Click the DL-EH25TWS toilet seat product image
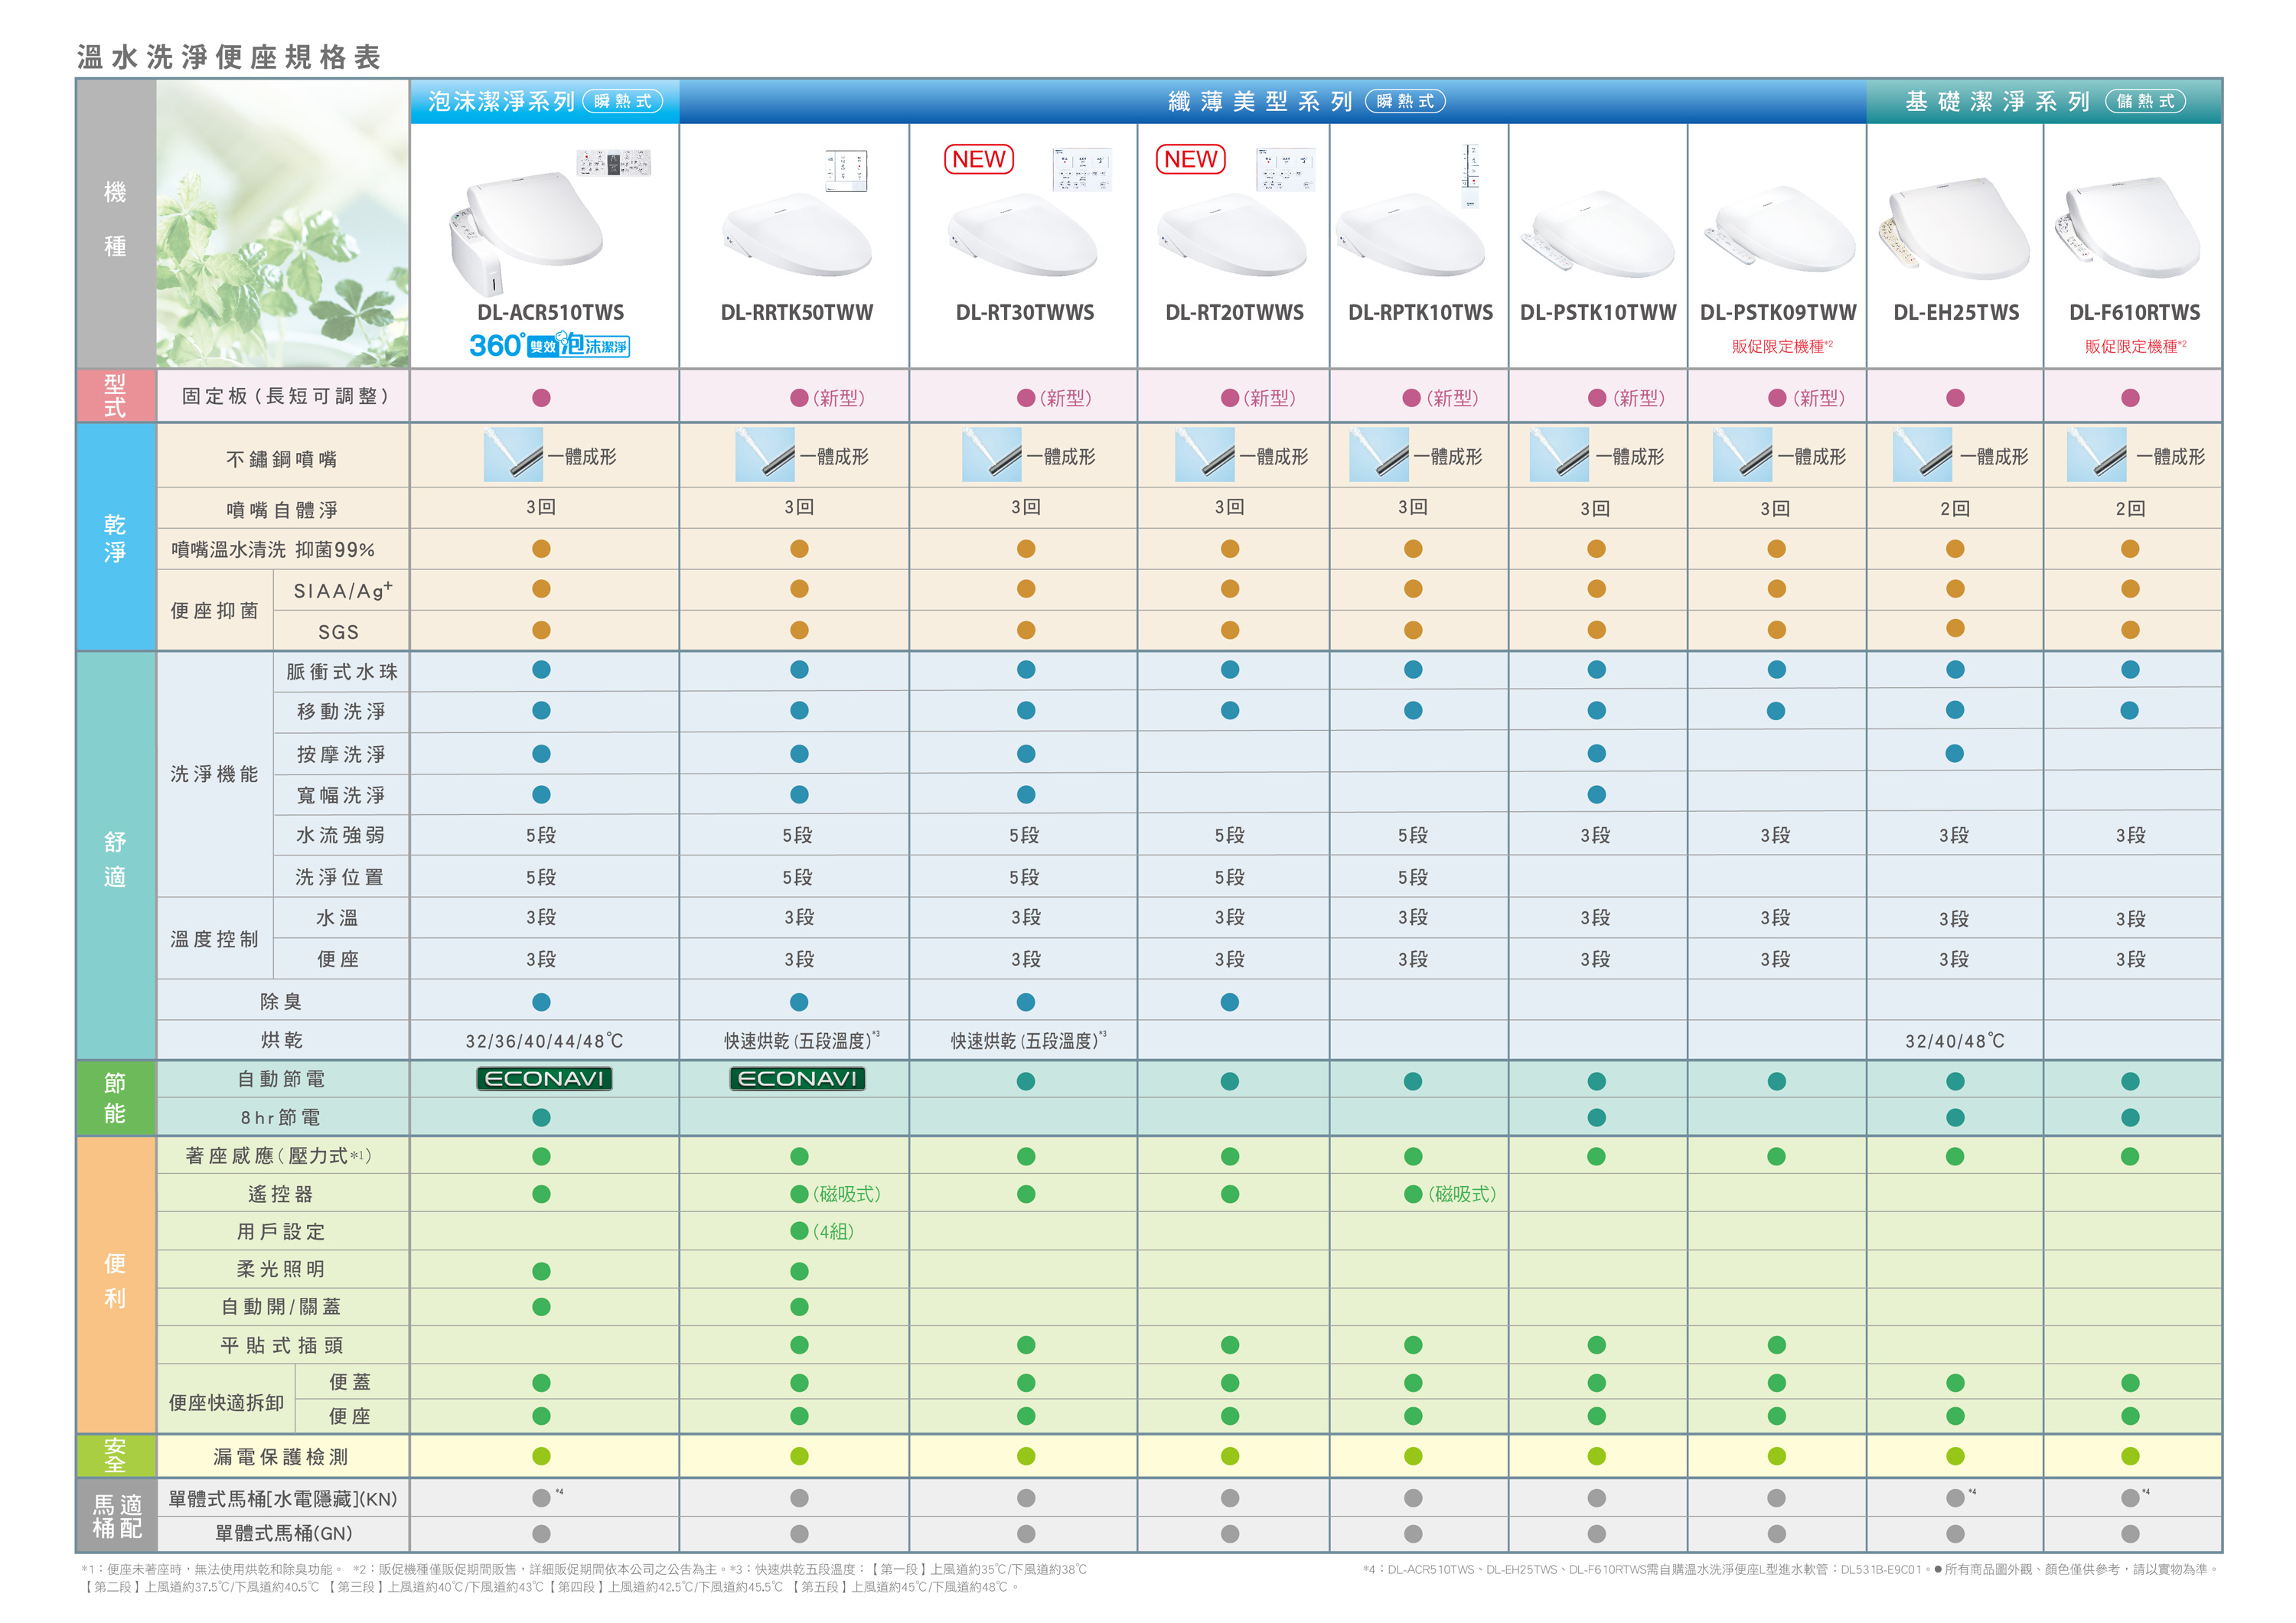The image size is (2296, 1623). (1955, 228)
